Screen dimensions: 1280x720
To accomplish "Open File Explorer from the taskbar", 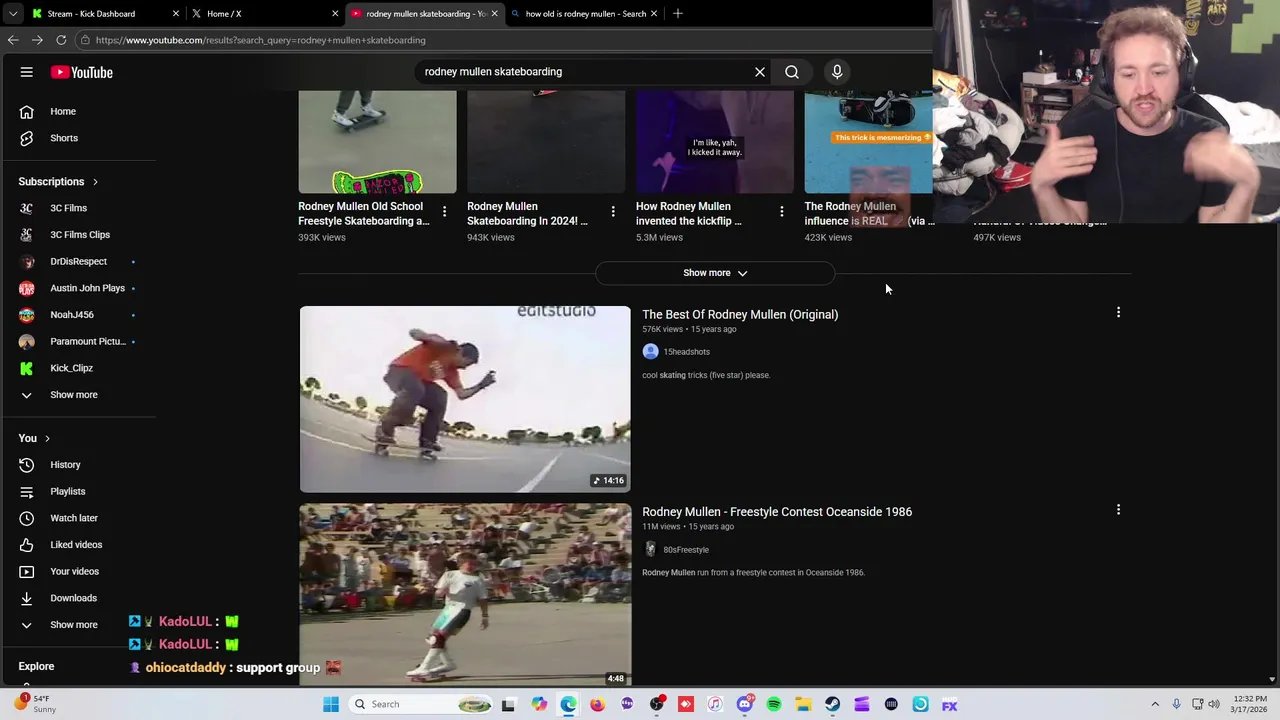I will [x=803, y=704].
